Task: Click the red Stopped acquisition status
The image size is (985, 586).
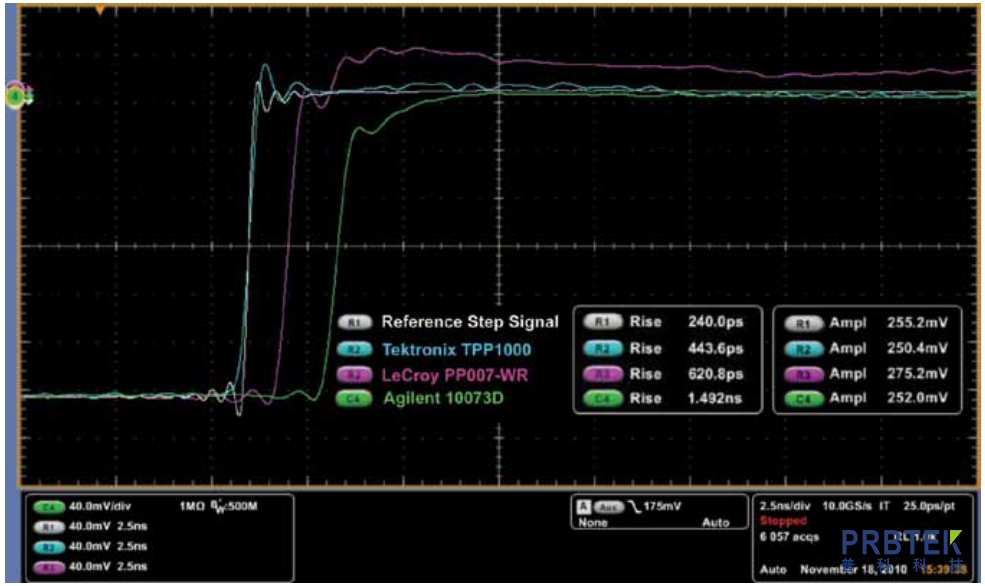Action: (783, 521)
